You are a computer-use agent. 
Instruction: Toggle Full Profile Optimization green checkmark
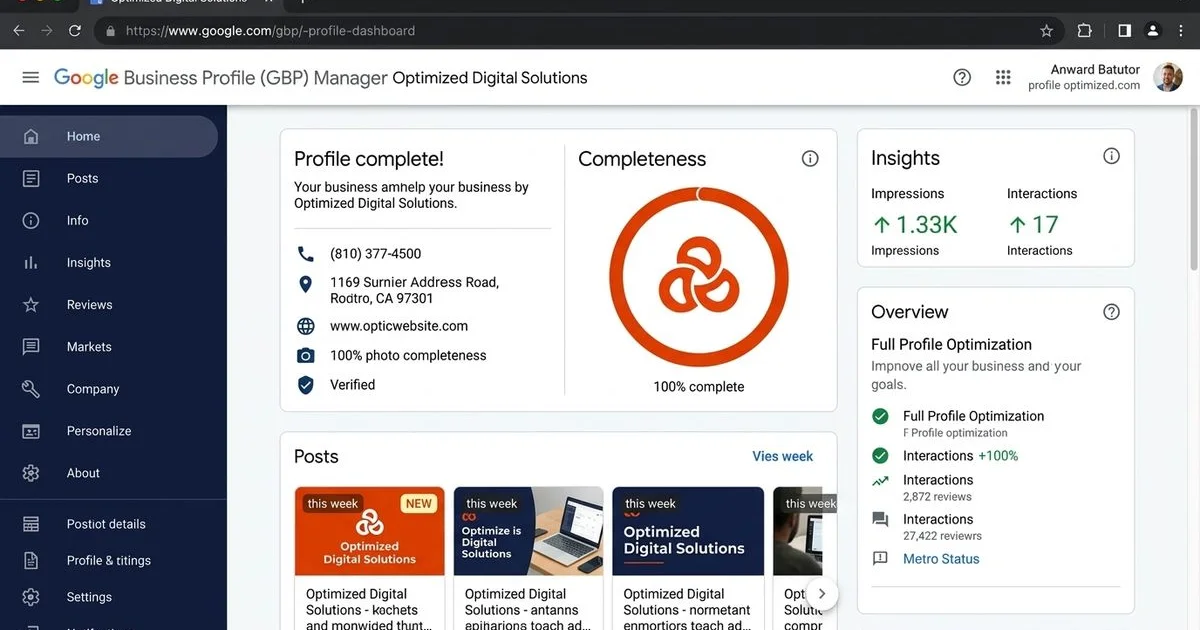880,416
